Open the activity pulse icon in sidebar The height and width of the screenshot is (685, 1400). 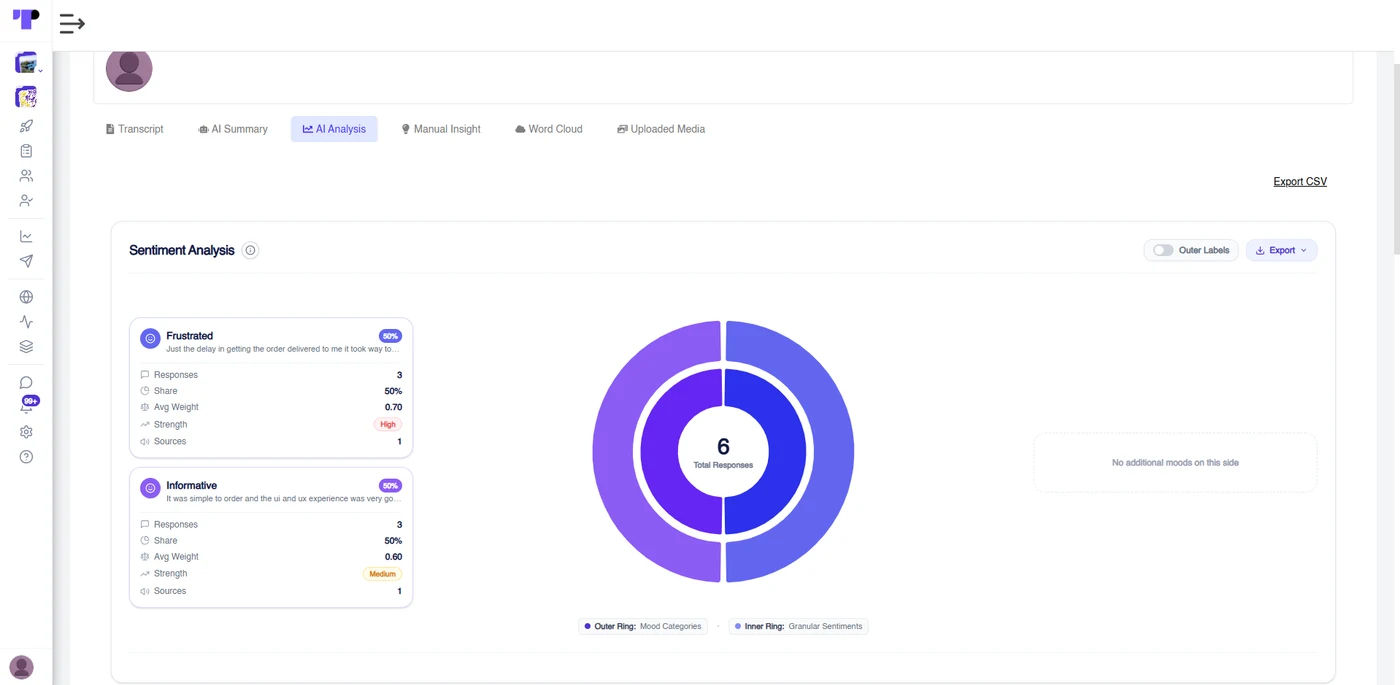26,322
